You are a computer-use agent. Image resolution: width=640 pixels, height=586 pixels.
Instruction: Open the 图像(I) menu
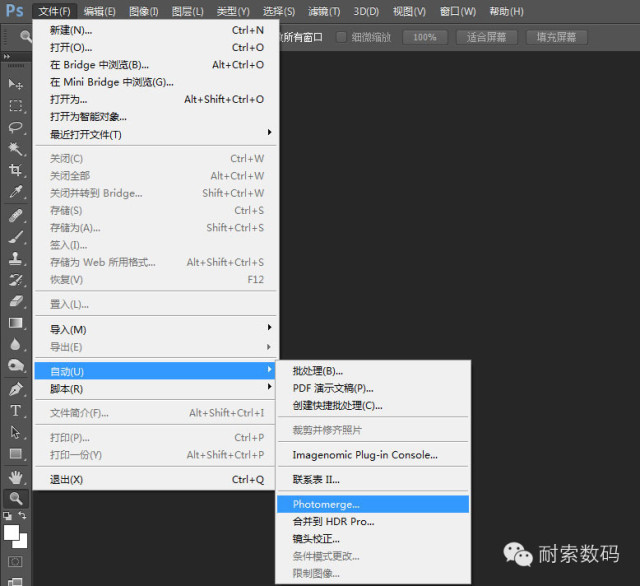pos(144,11)
